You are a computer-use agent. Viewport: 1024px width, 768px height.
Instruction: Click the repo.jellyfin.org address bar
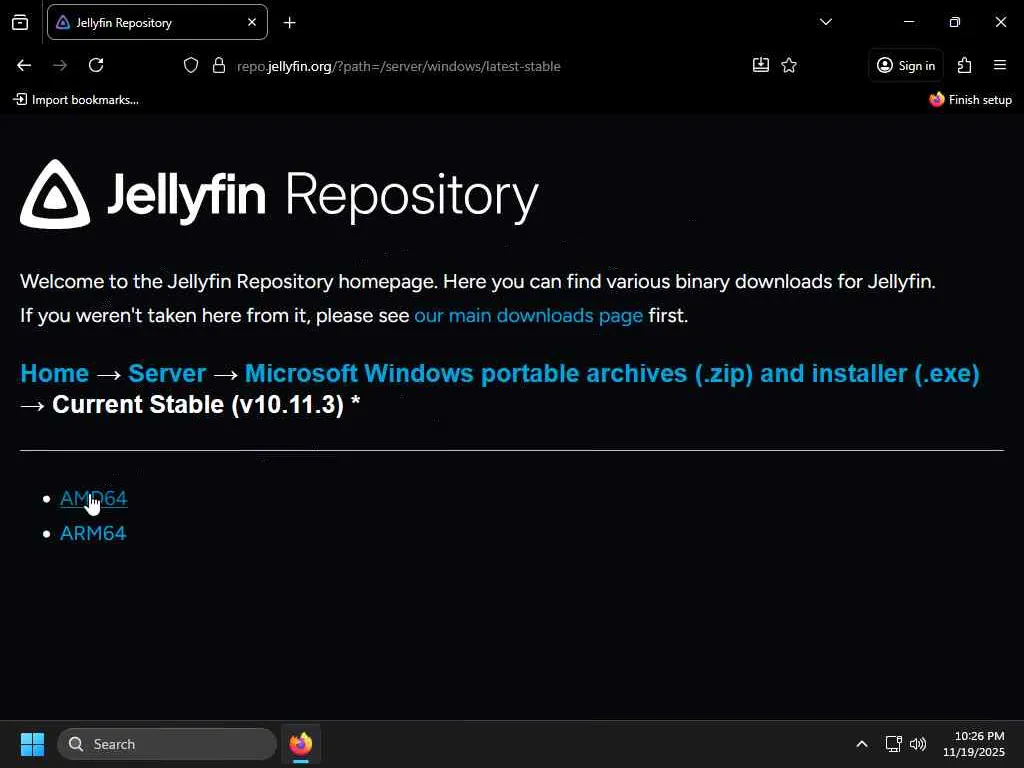coord(398,66)
